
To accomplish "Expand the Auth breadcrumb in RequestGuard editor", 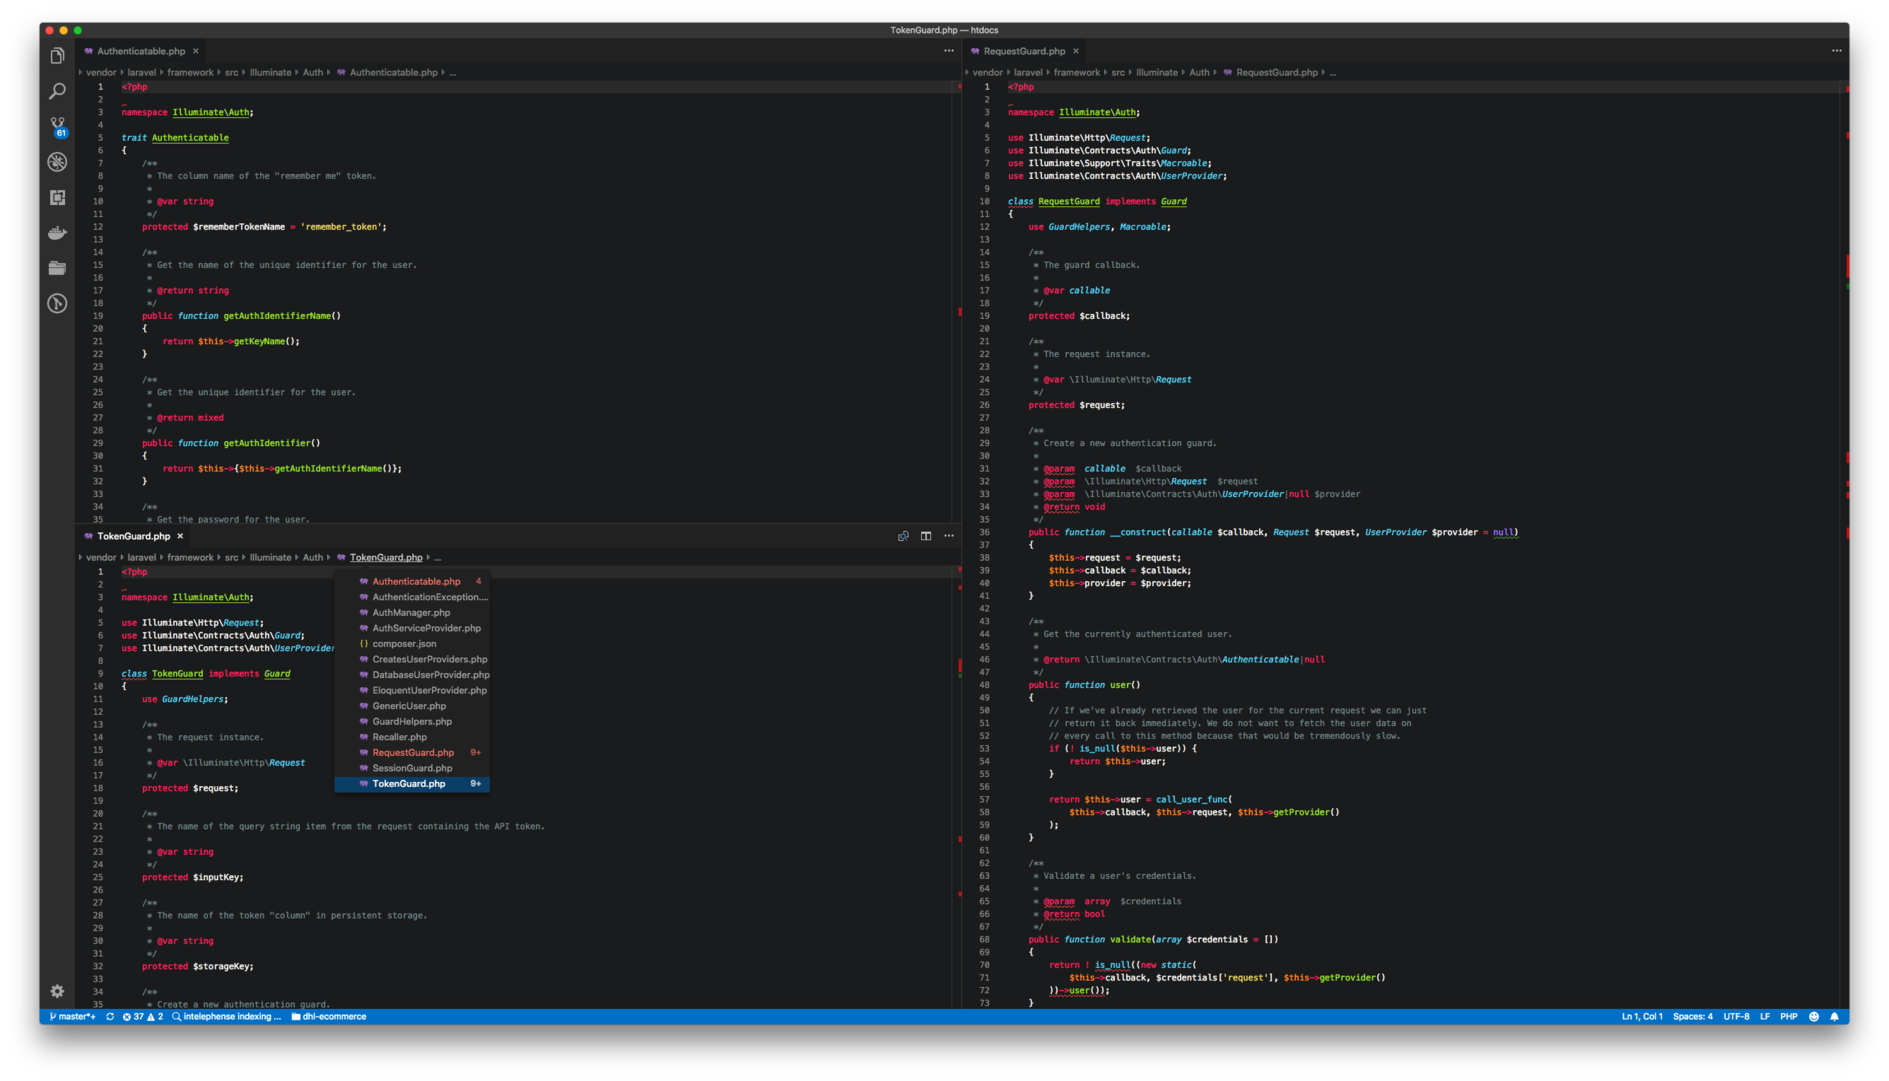I will pyautogui.click(x=1199, y=72).
